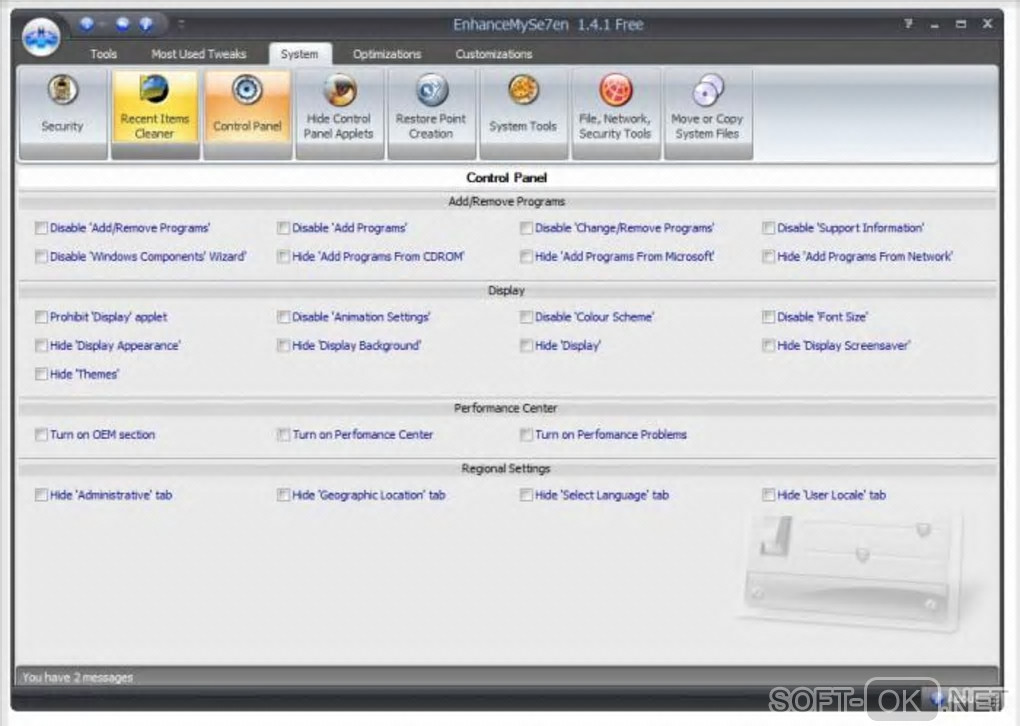
Task: Open Restore Point Creation
Action: (x=431, y=113)
